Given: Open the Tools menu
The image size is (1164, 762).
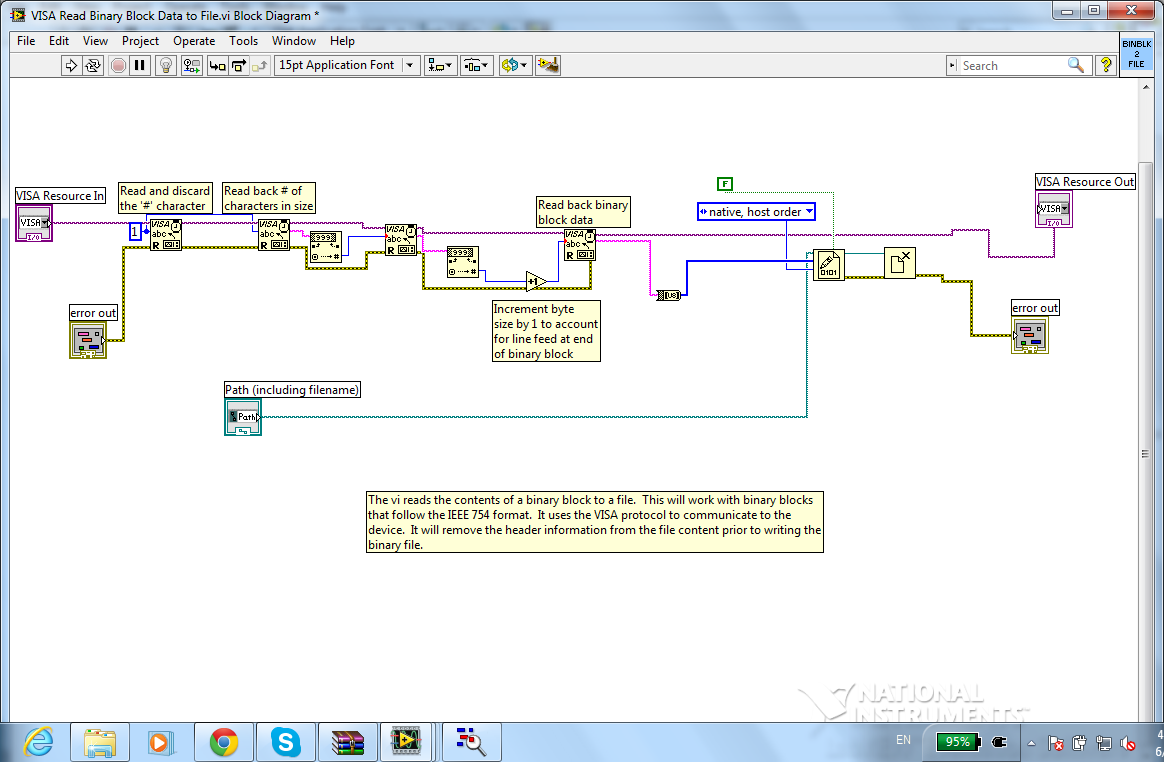Looking at the screenshot, I should pyautogui.click(x=243, y=41).
